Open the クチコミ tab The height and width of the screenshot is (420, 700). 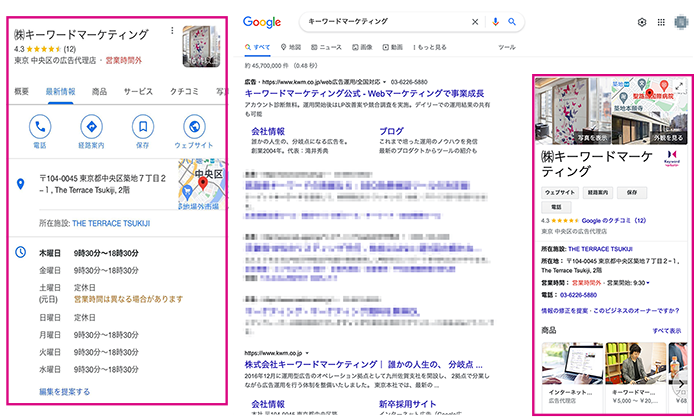click(x=184, y=91)
